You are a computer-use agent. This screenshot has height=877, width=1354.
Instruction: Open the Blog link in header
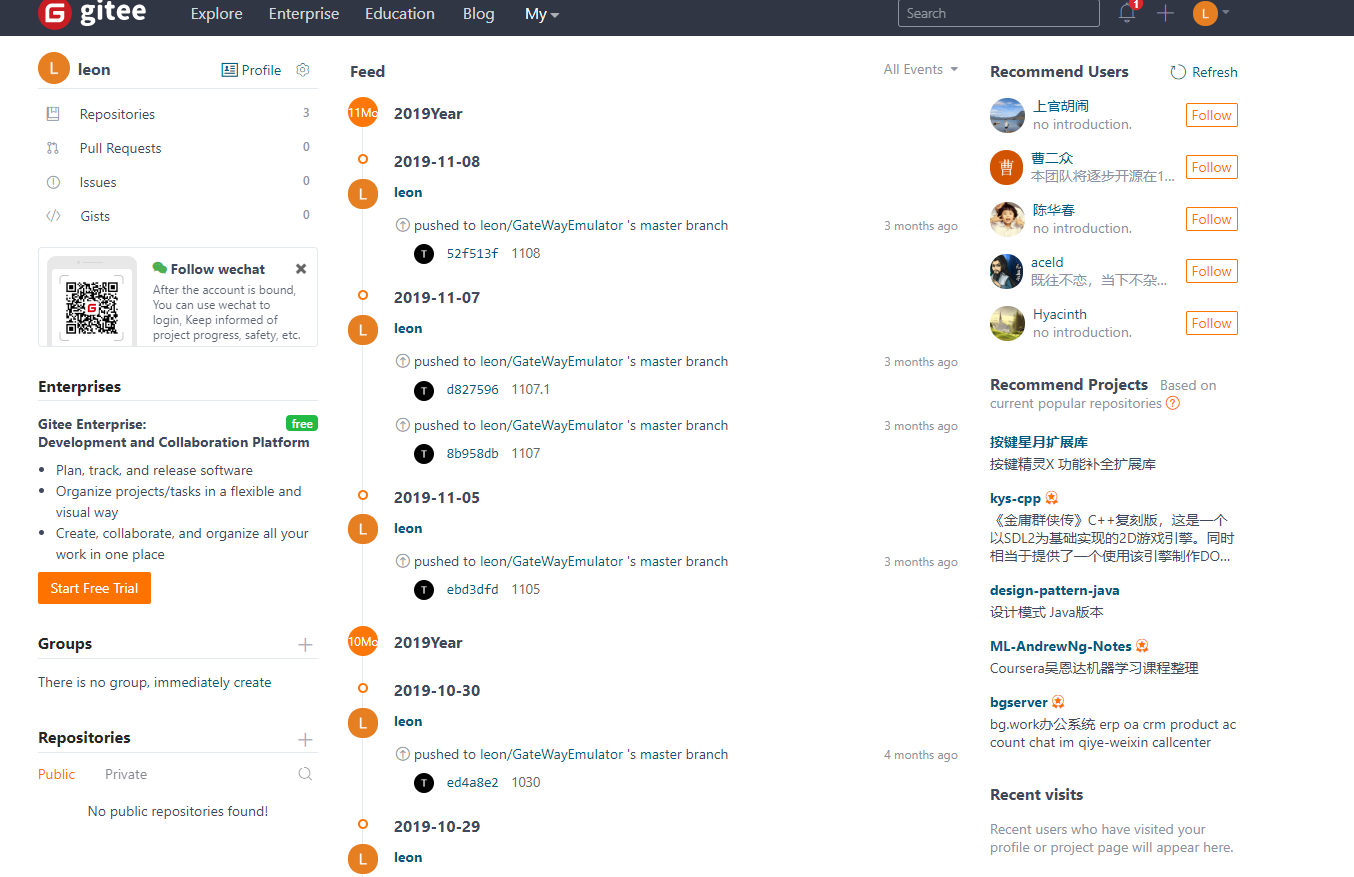479,14
